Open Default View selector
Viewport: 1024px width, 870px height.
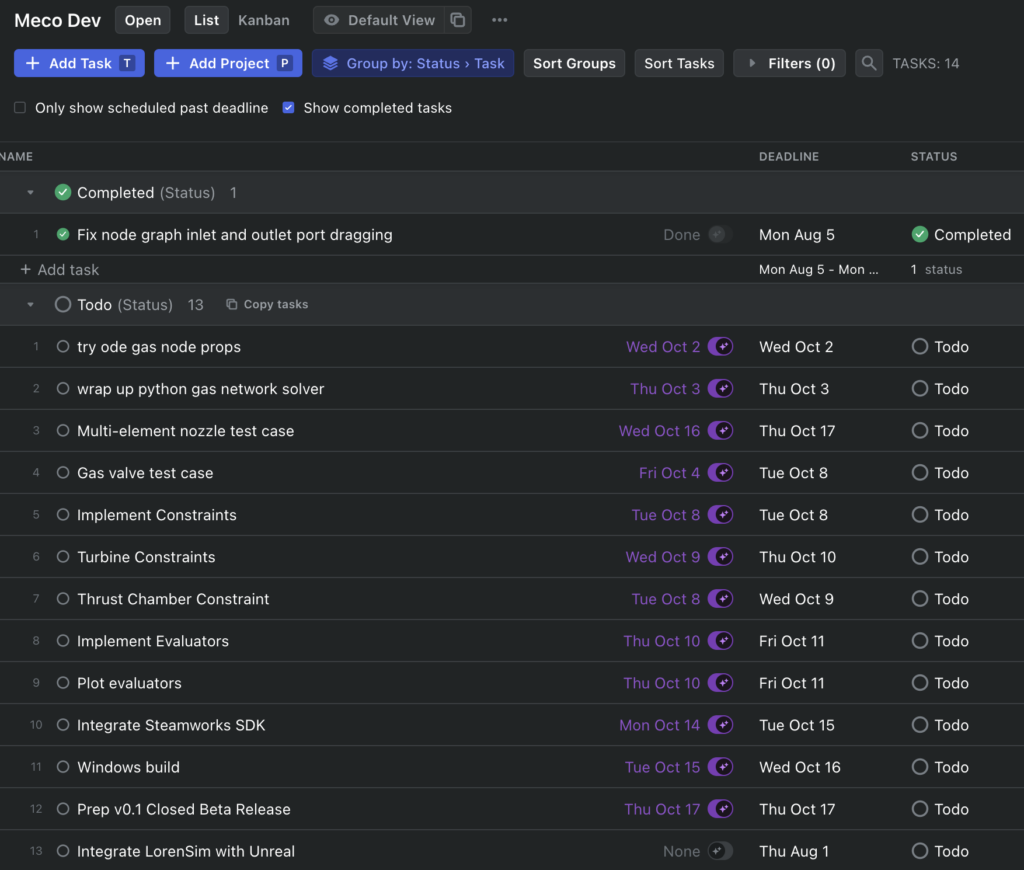point(379,20)
